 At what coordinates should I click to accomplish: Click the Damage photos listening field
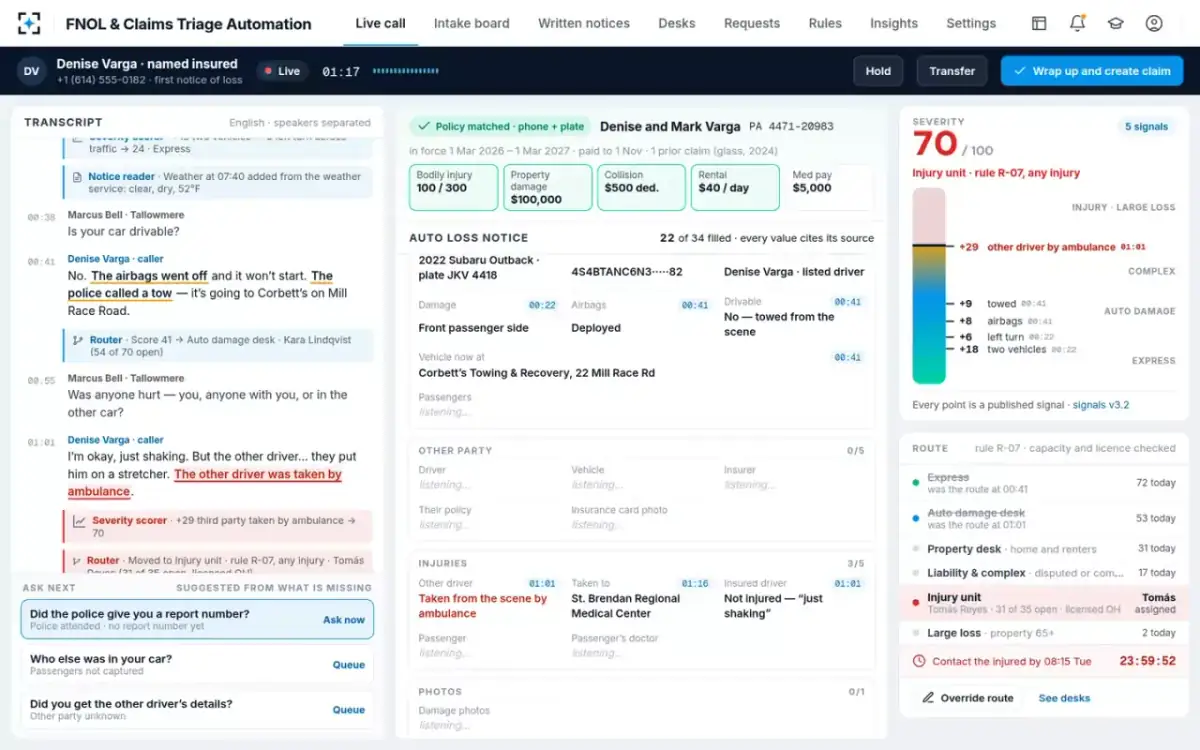pyautogui.click(x=446, y=726)
